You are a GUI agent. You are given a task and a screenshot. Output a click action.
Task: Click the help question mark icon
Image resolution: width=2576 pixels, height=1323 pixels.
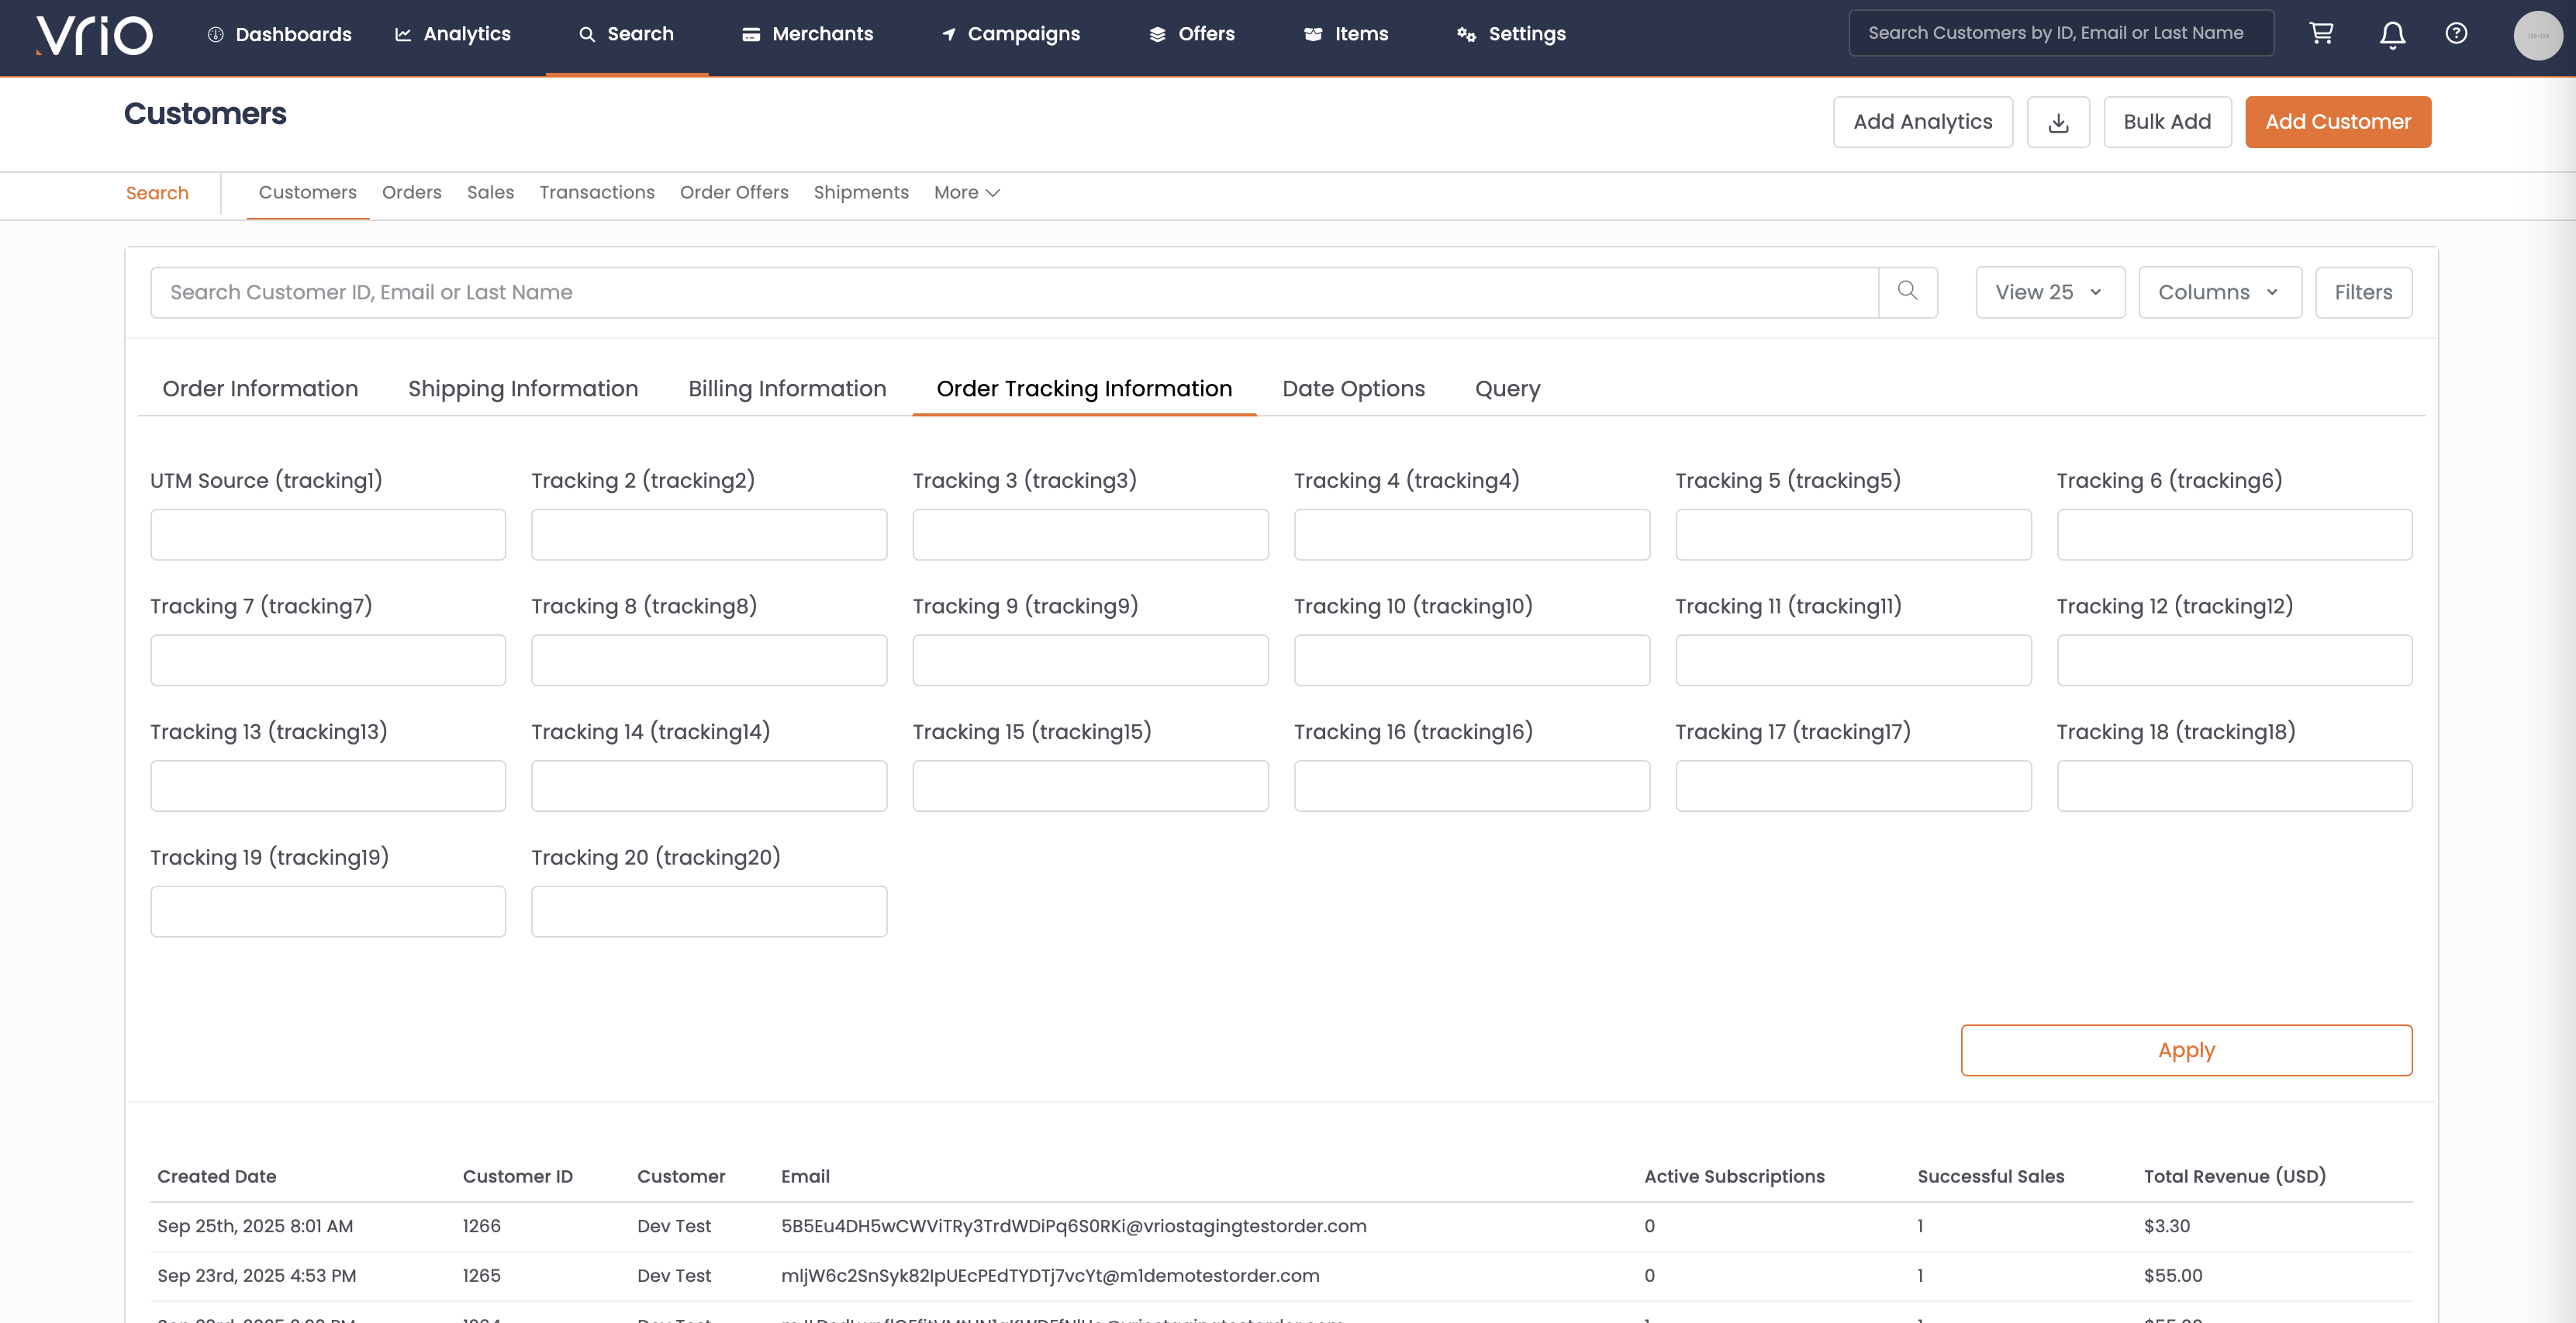pyautogui.click(x=2456, y=33)
